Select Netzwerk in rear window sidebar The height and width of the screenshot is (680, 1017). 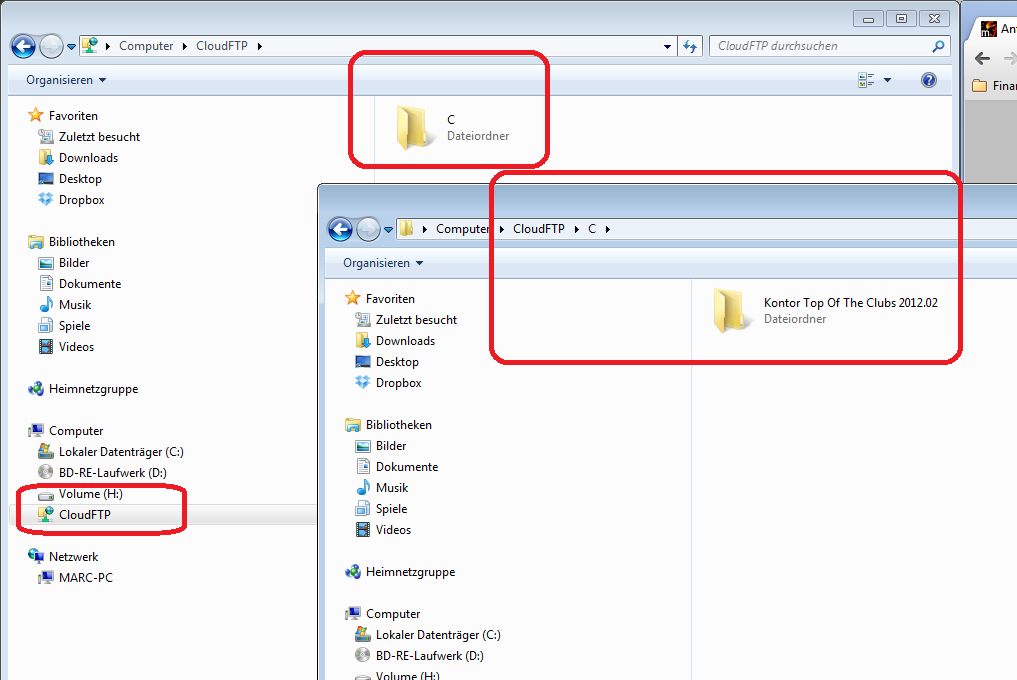tap(63, 557)
